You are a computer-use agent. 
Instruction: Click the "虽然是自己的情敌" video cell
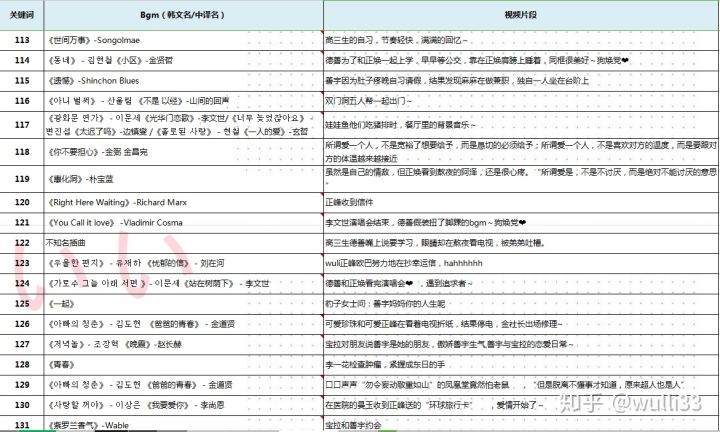point(521,179)
